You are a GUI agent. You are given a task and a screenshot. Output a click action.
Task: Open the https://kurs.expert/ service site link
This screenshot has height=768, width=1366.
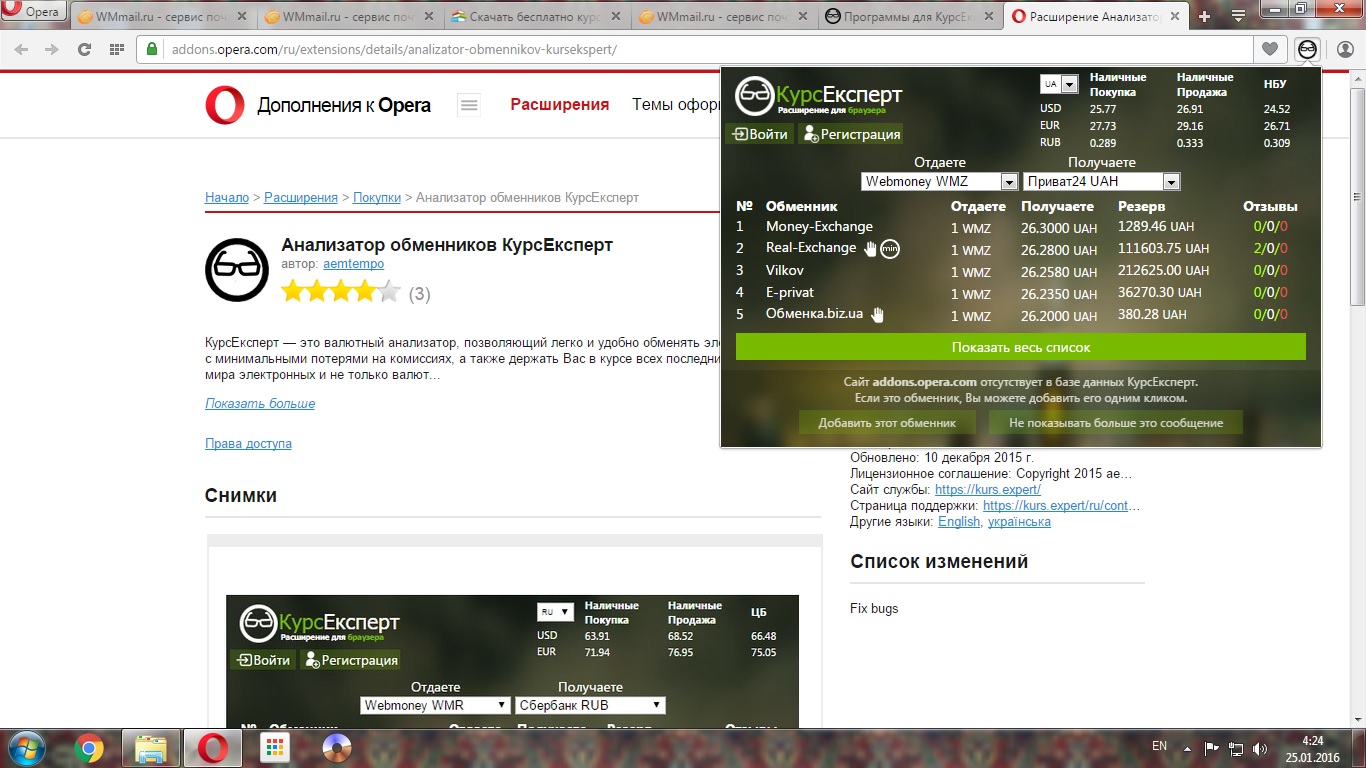click(x=988, y=490)
